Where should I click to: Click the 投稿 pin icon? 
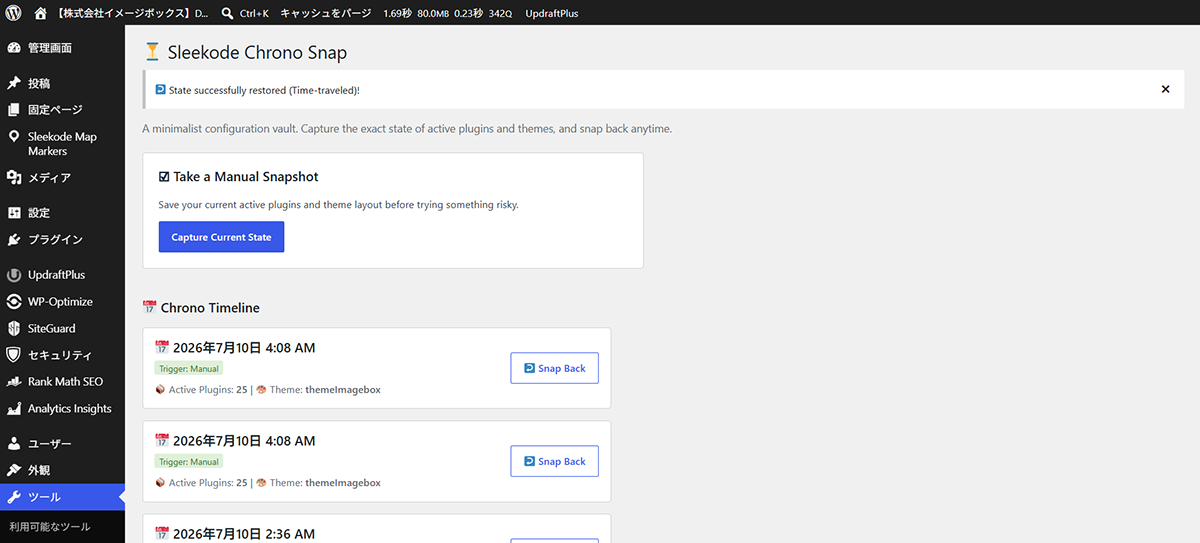tap(14, 83)
